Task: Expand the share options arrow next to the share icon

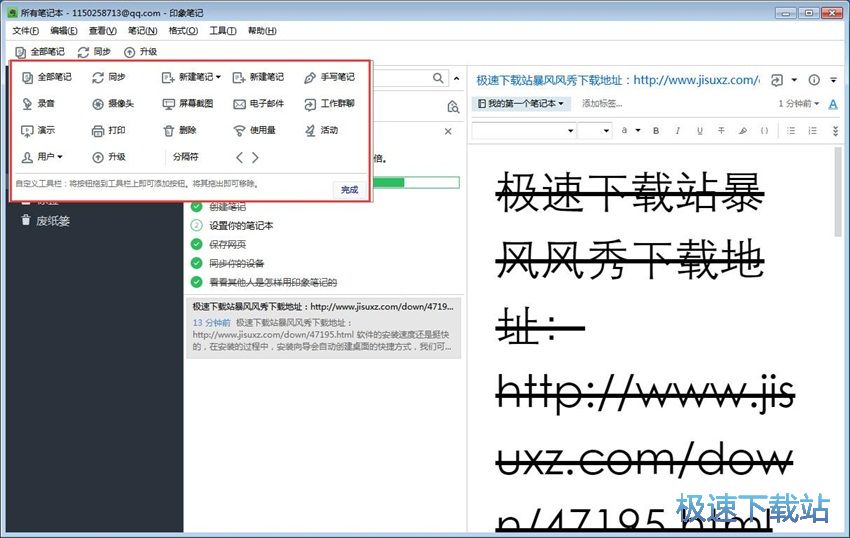Action: [x=794, y=80]
